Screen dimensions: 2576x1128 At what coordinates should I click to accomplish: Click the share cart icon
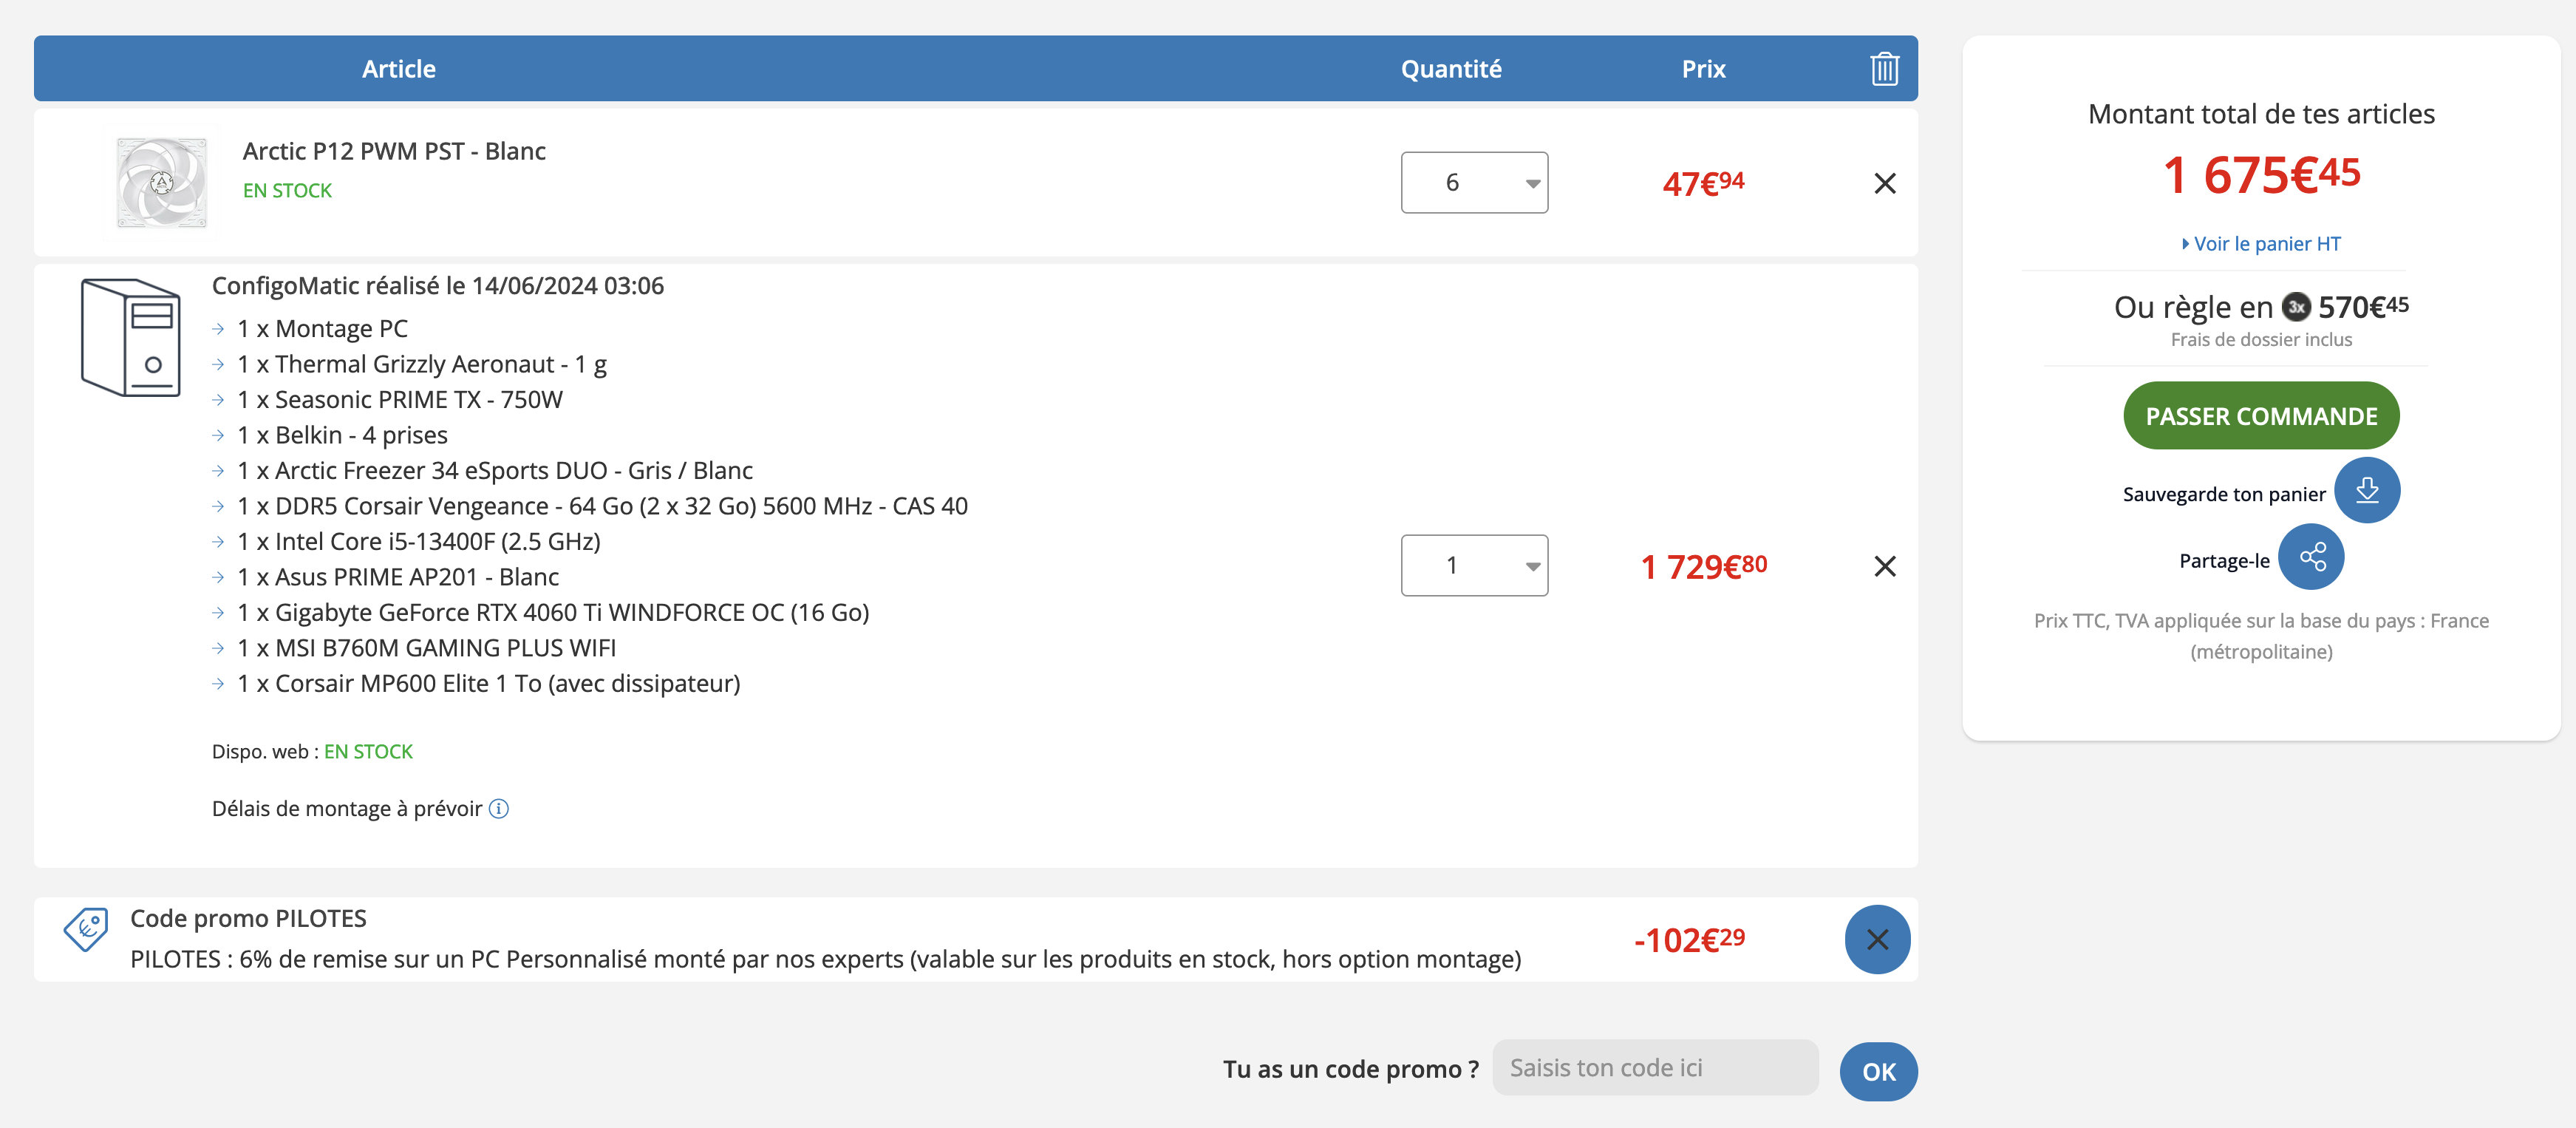point(2311,557)
